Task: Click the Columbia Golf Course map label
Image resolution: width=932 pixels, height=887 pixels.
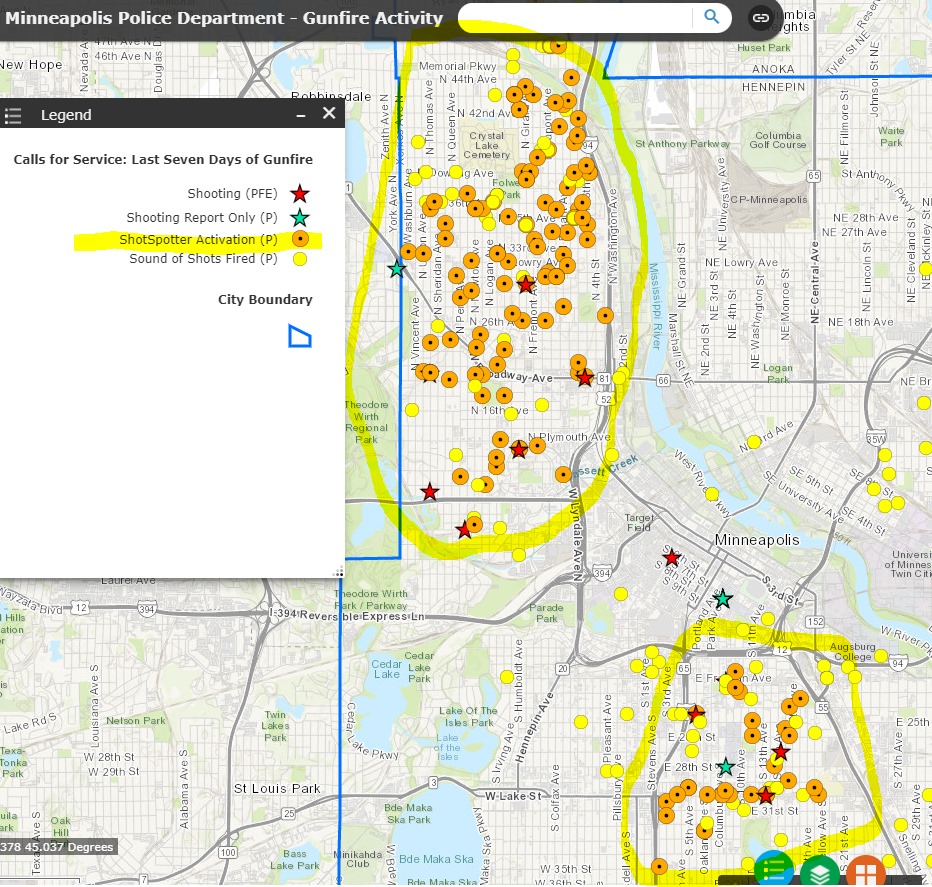Action: pos(777,140)
